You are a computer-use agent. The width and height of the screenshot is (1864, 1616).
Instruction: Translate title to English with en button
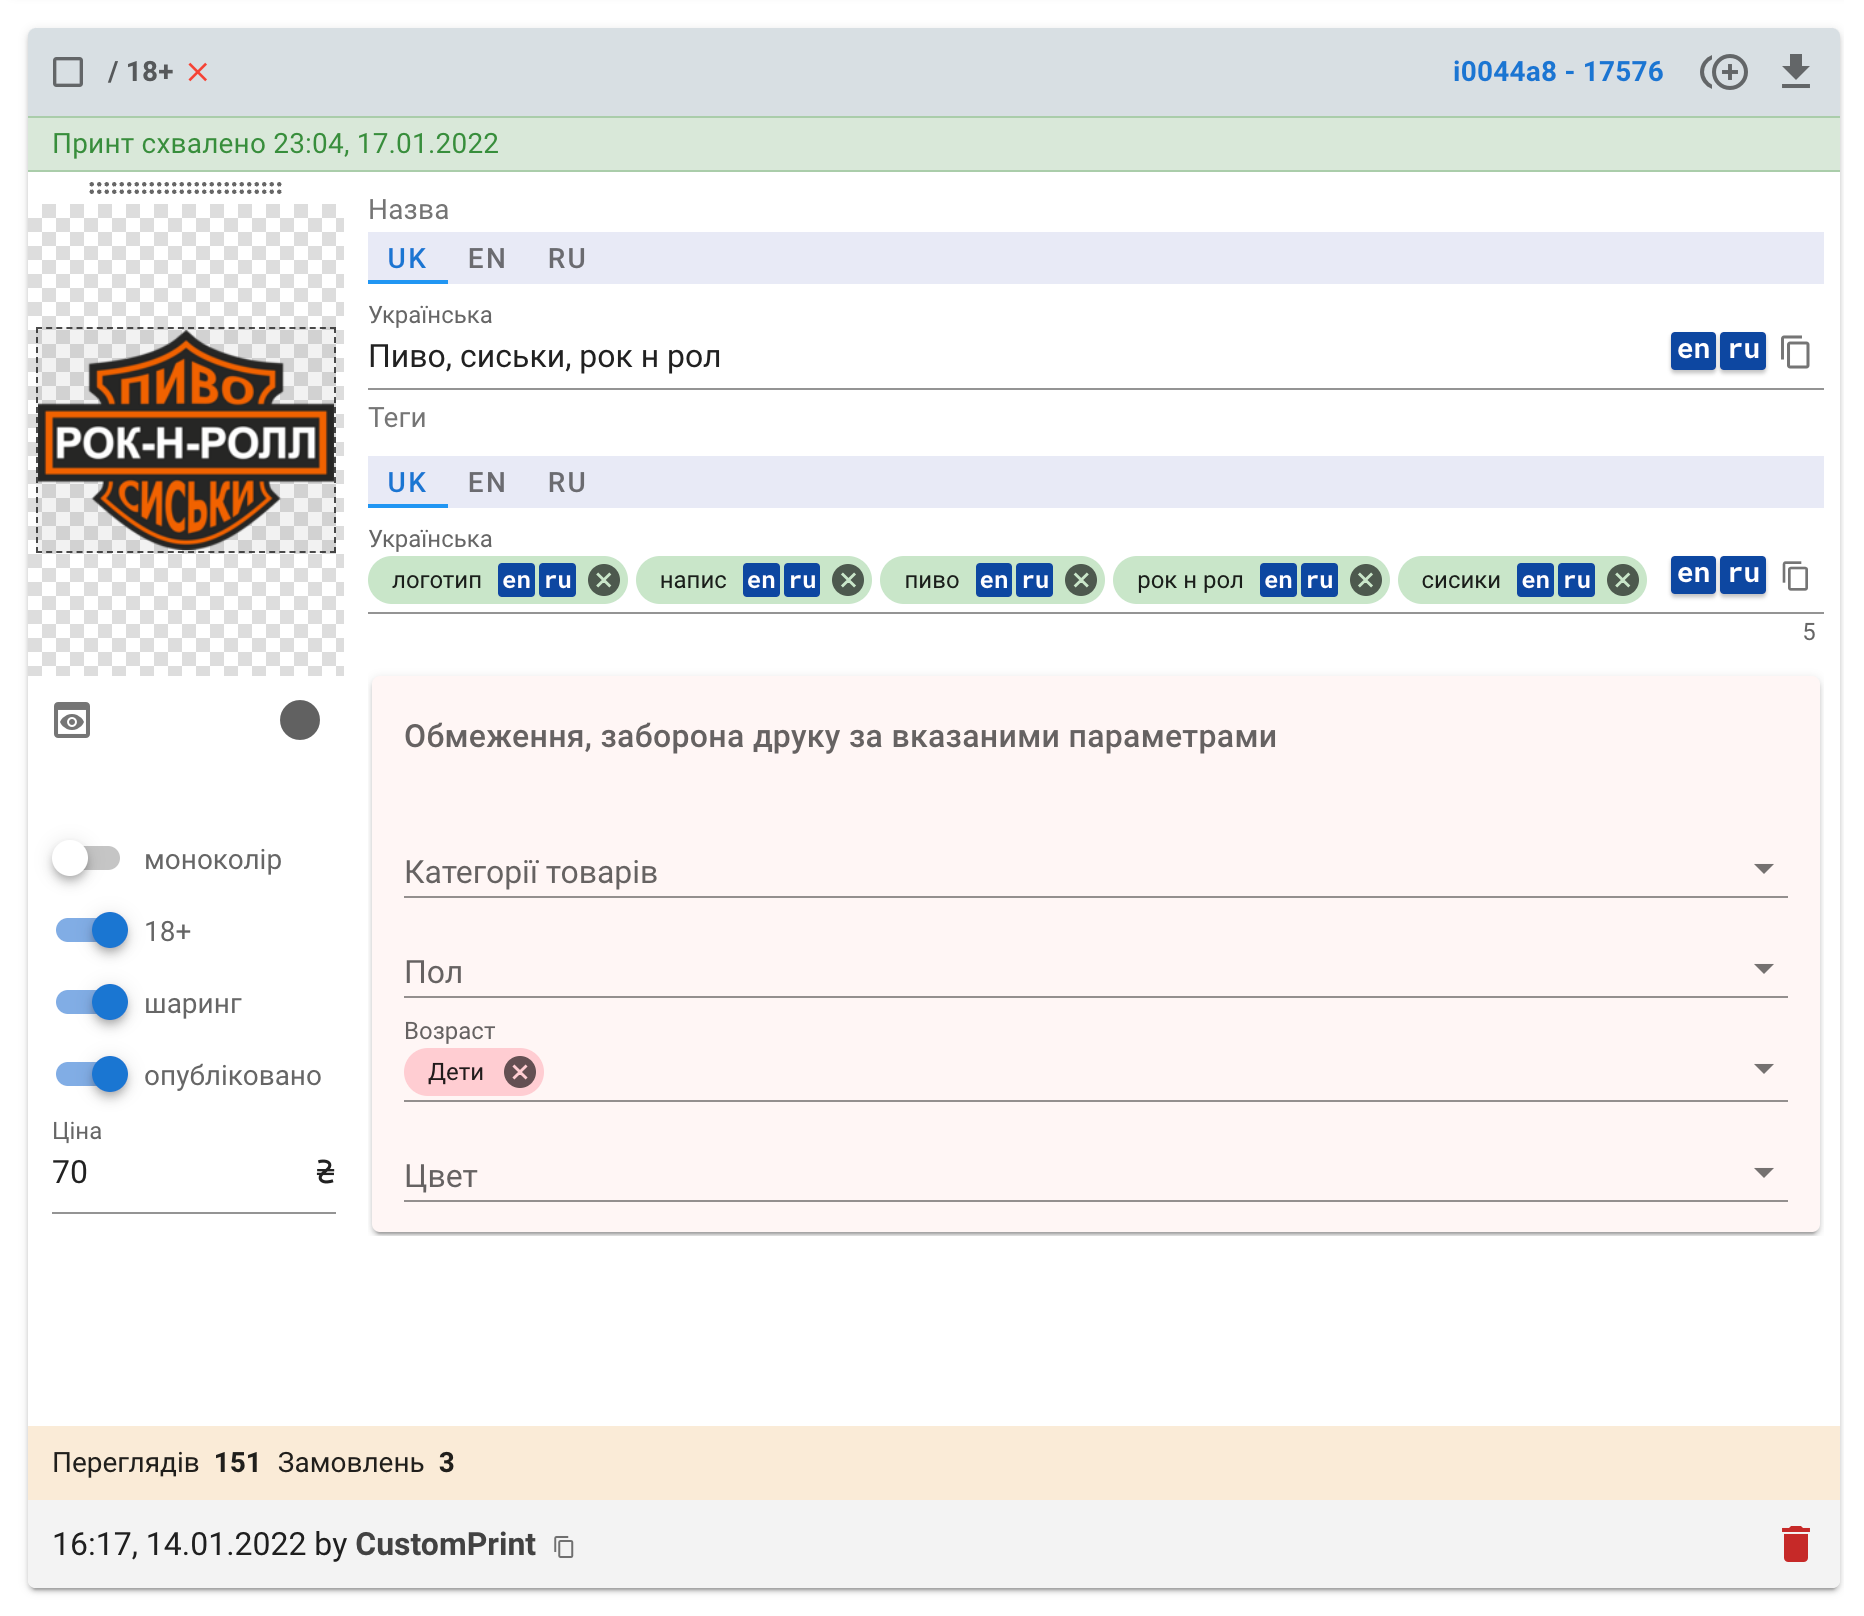pos(1693,351)
